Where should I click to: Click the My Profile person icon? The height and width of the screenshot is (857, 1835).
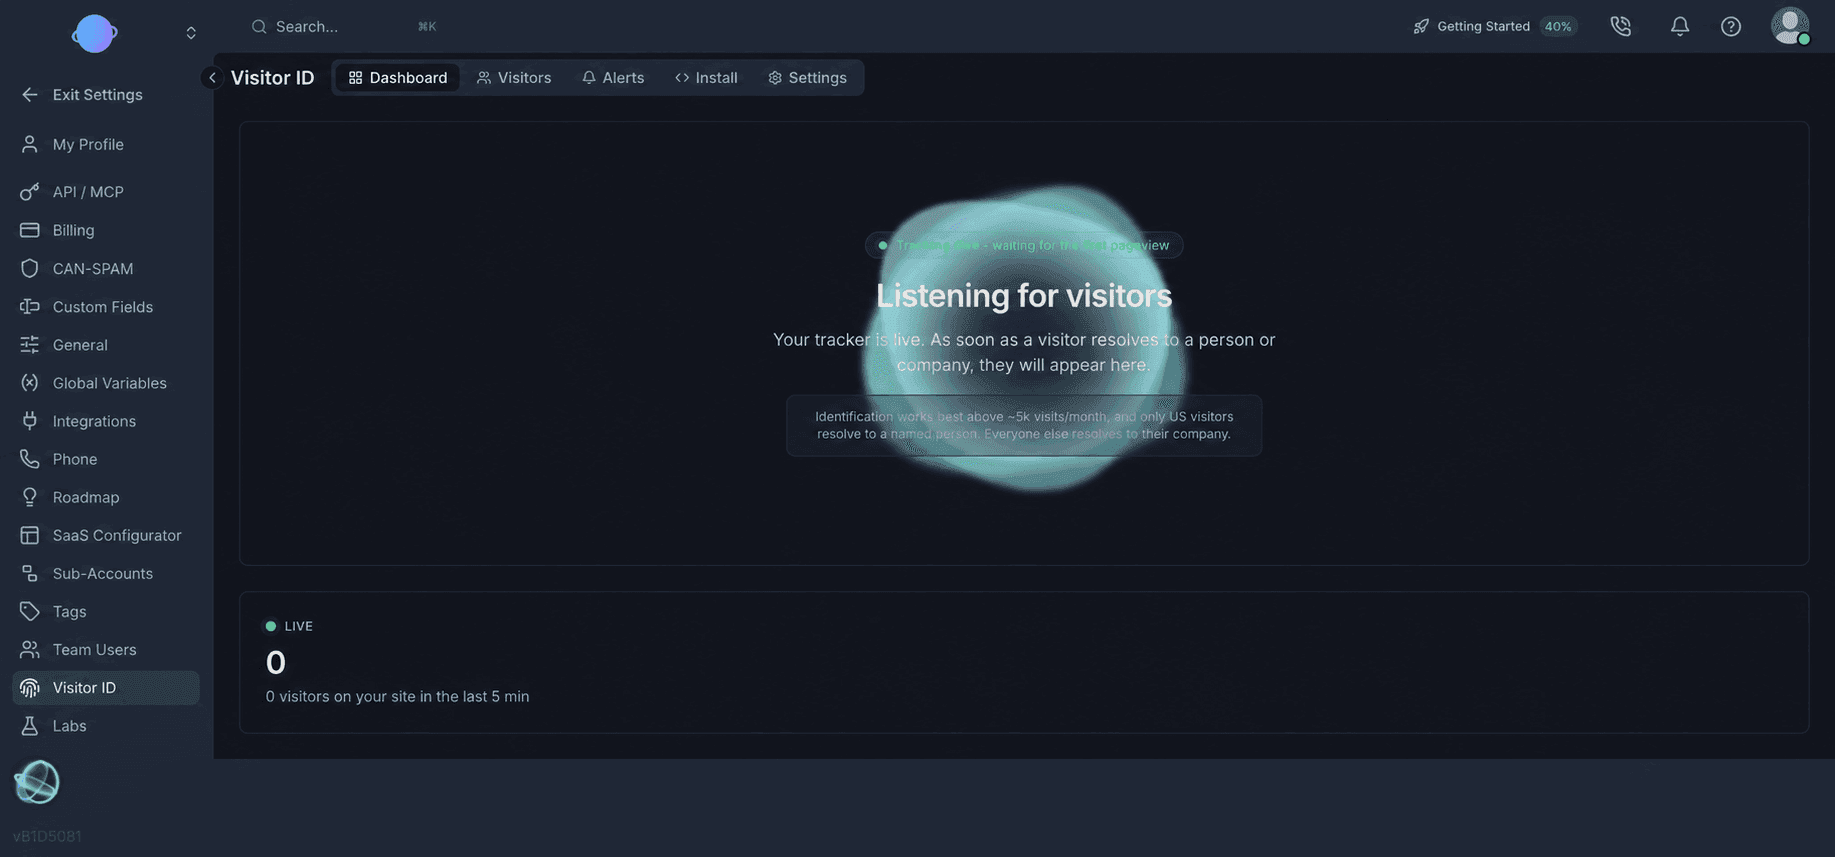click(30, 145)
